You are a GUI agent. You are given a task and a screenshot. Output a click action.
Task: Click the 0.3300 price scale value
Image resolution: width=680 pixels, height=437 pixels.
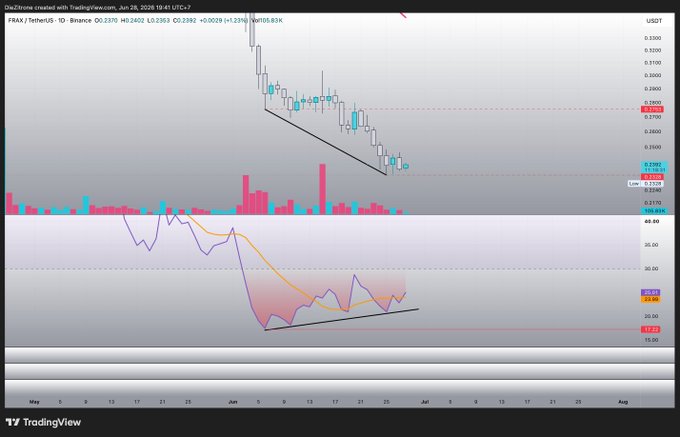point(652,38)
